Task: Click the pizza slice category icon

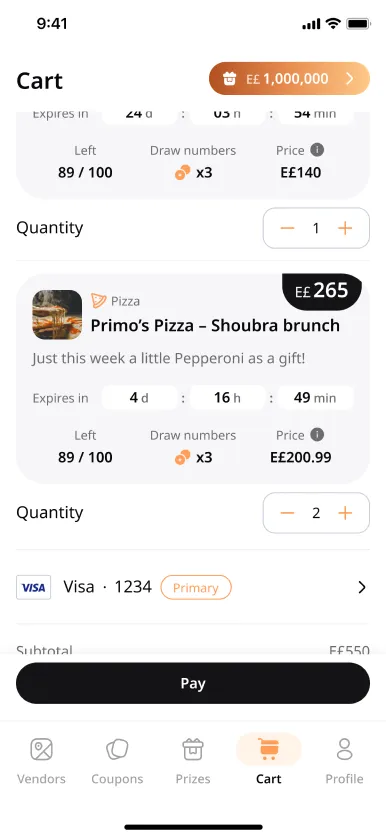Action: (x=98, y=301)
